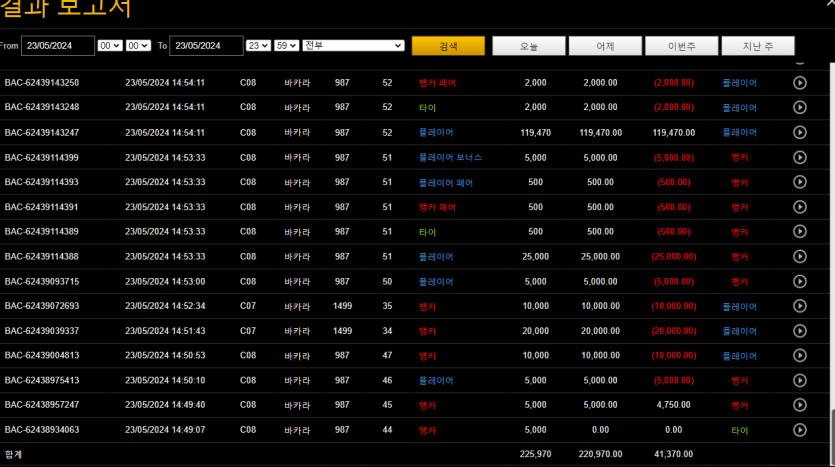Play replay for bet BAC-62439114393

(799, 182)
